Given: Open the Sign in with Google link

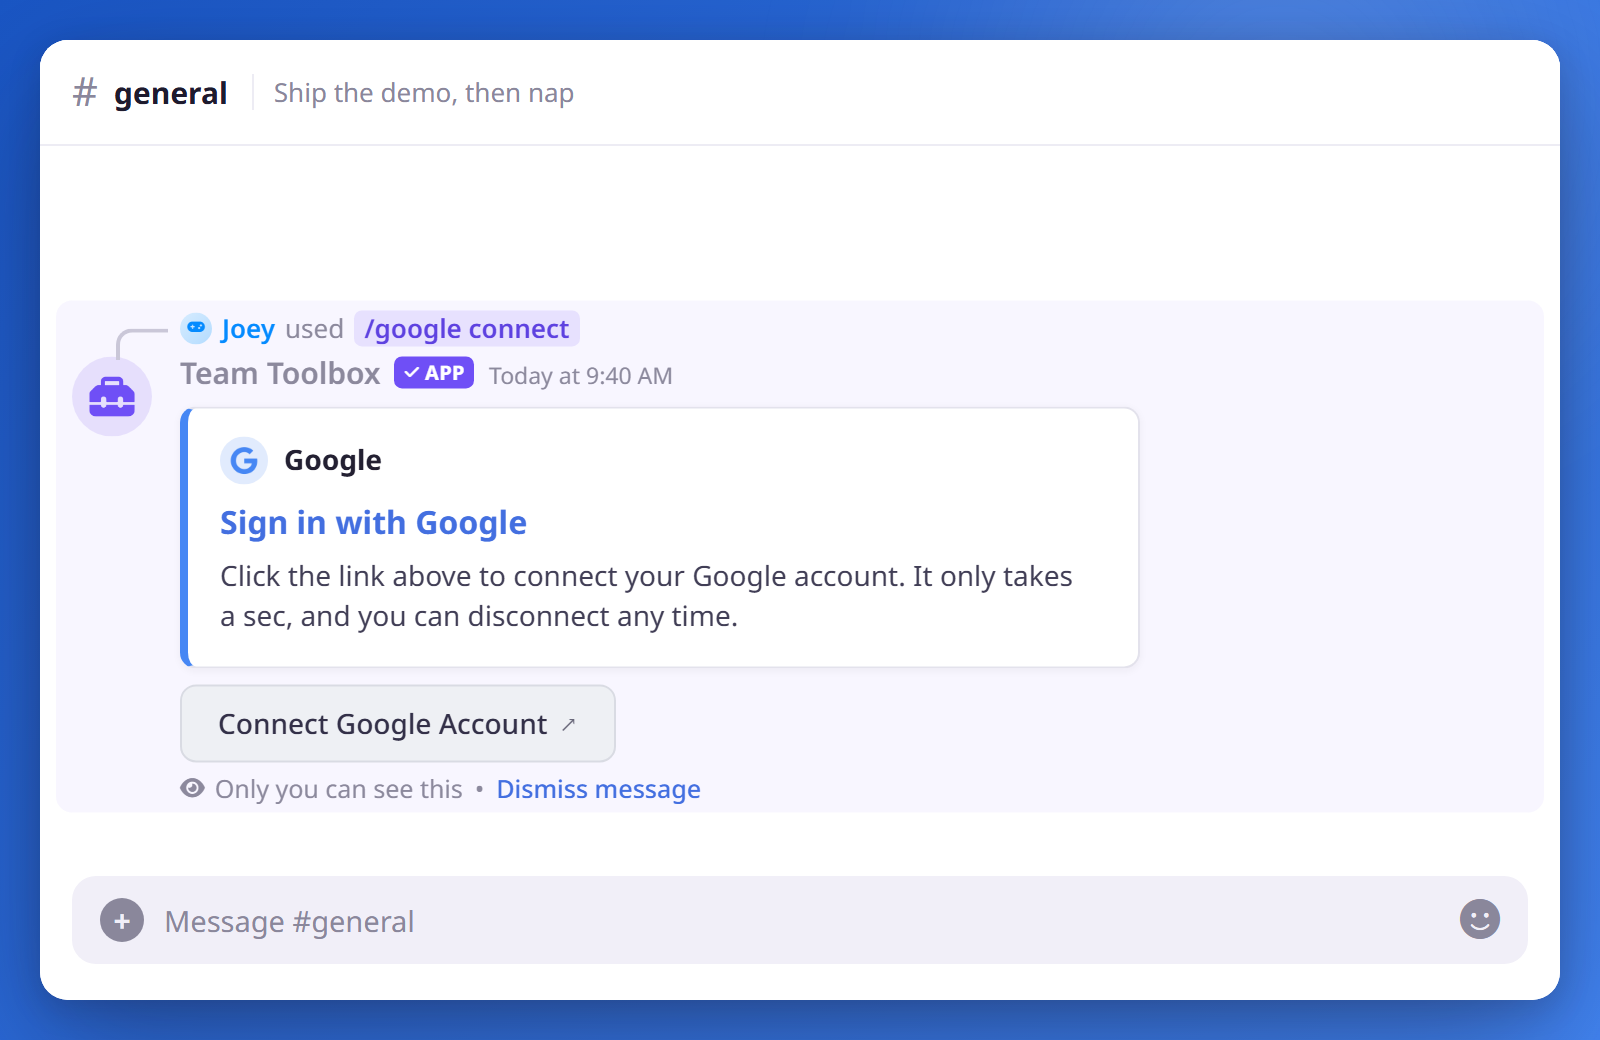Looking at the screenshot, I should click(x=373, y=523).
